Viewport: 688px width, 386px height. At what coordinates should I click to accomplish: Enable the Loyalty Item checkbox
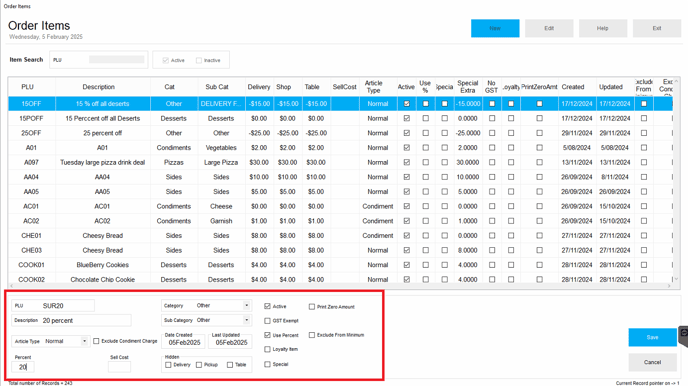click(267, 350)
